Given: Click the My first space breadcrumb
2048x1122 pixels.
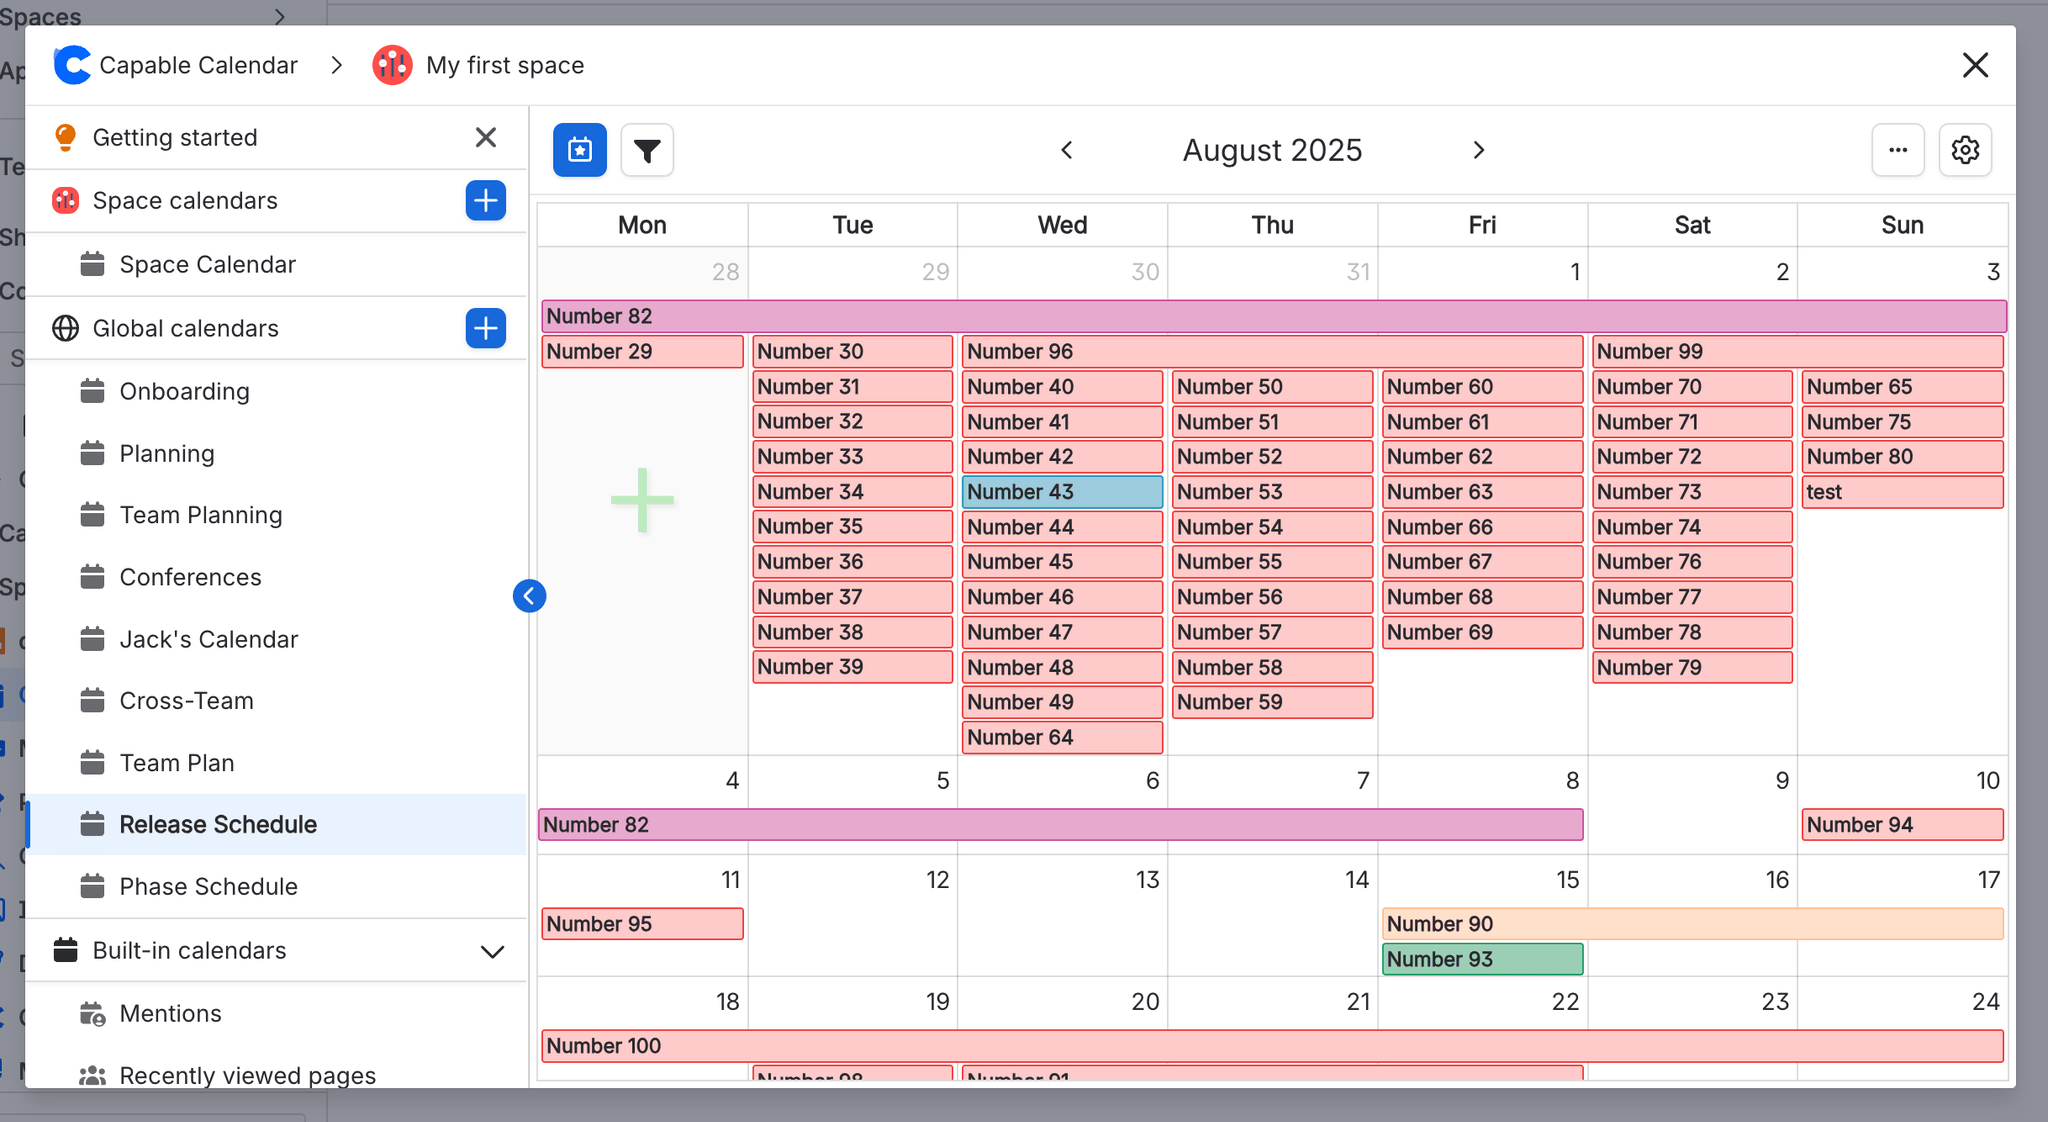Looking at the screenshot, I should pyautogui.click(x=504, y=65).
